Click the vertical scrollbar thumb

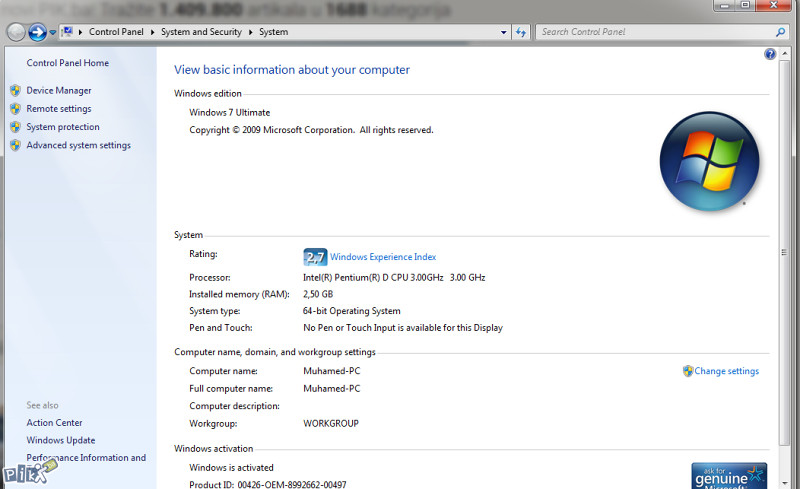pyautogui.click(x=785, y=252)
